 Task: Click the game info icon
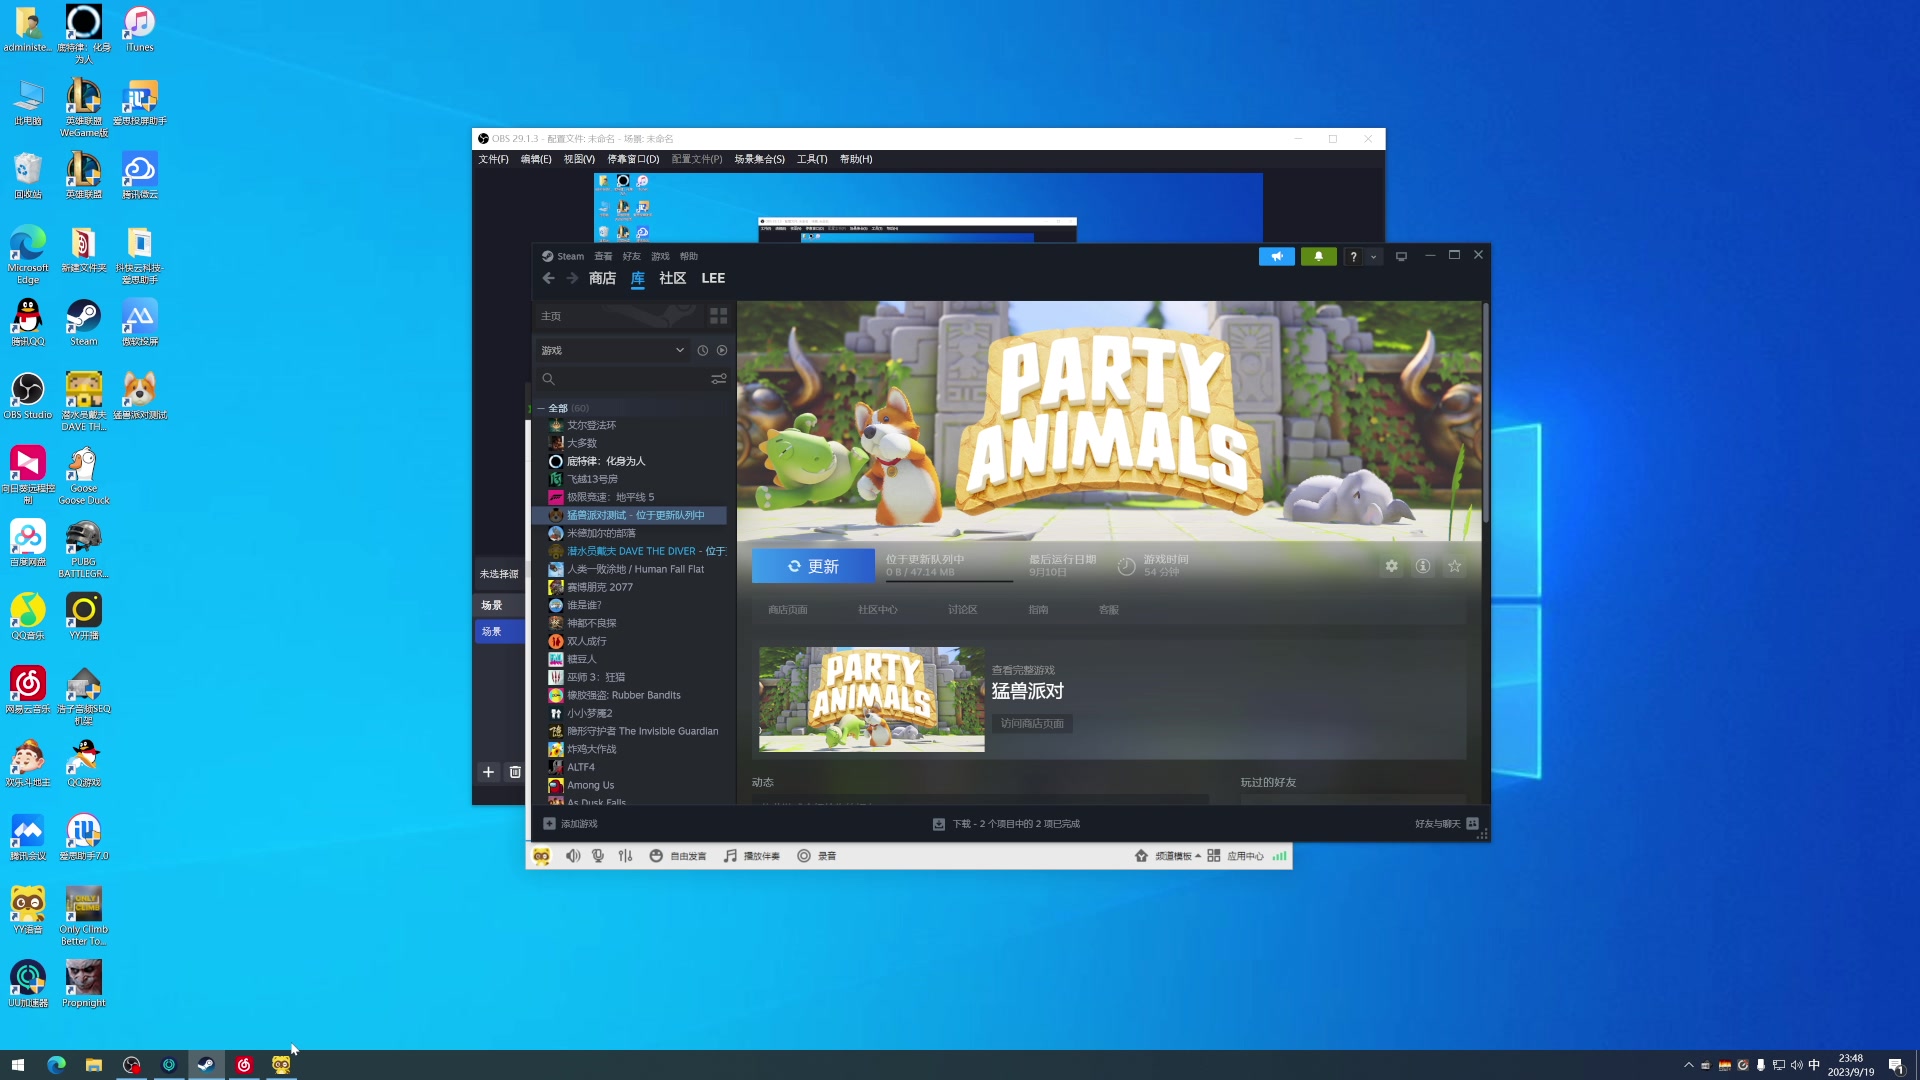[1423, 566]
